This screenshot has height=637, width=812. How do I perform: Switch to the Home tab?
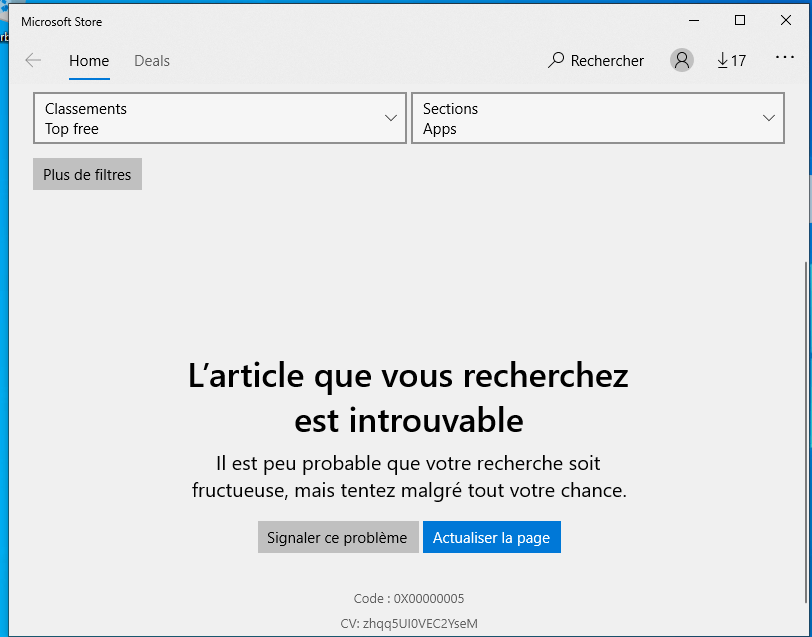pos(89,61)
